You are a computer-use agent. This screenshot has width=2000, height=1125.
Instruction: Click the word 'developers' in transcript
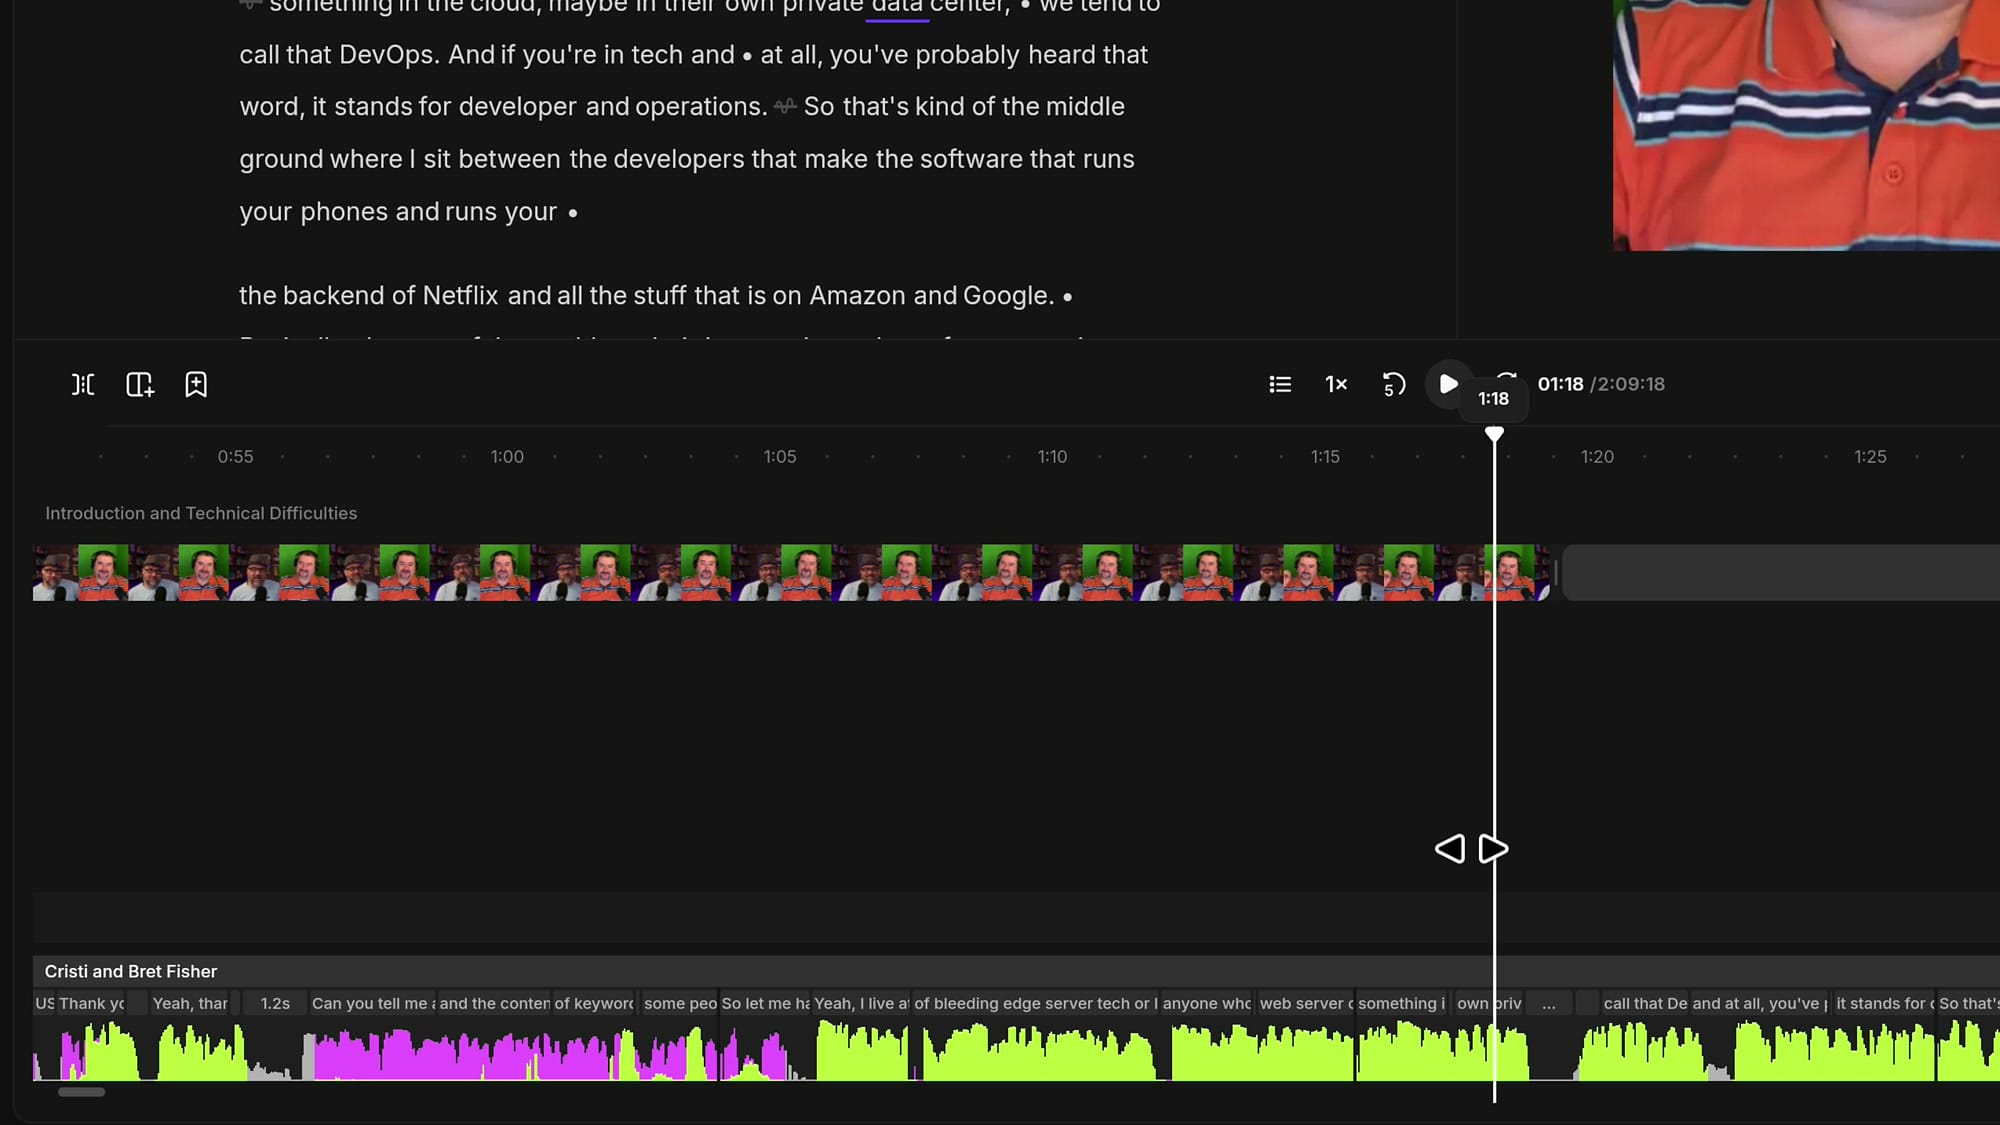click(678, 159)
